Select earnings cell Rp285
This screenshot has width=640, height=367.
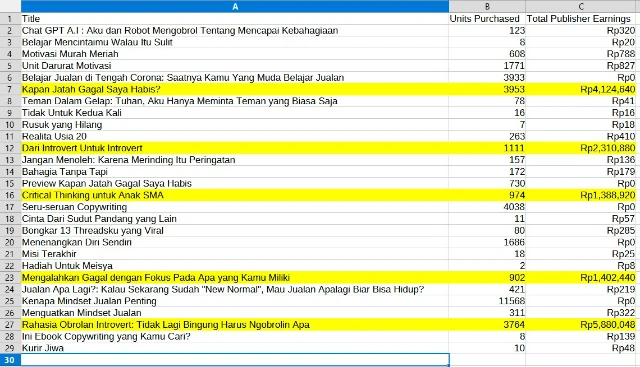tap(582, 231)
